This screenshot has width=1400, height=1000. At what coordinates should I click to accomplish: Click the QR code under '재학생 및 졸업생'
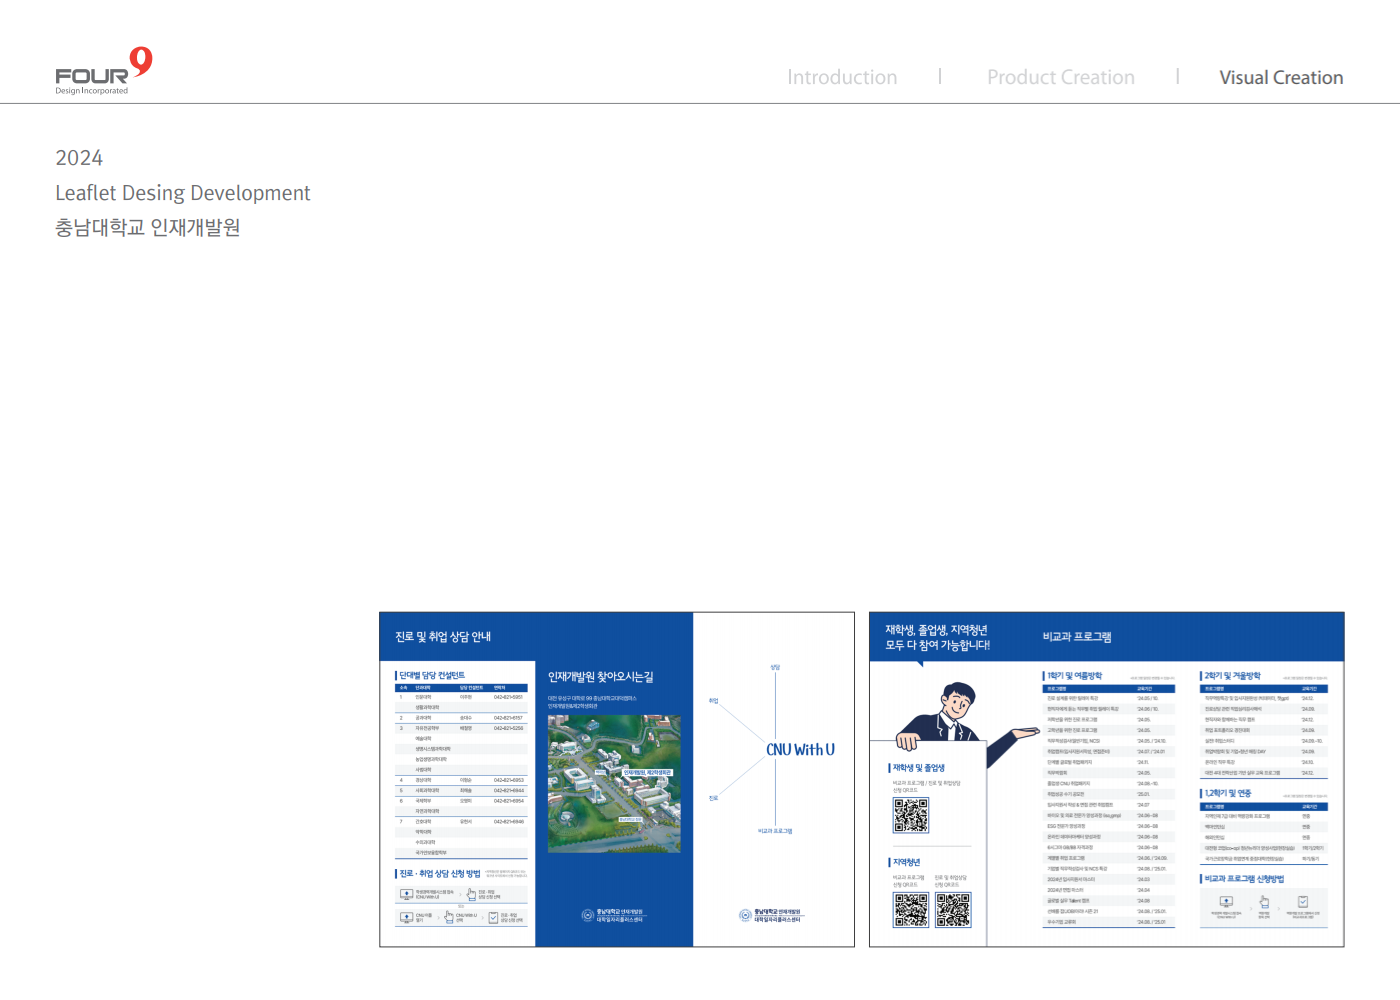pos(911,815)
